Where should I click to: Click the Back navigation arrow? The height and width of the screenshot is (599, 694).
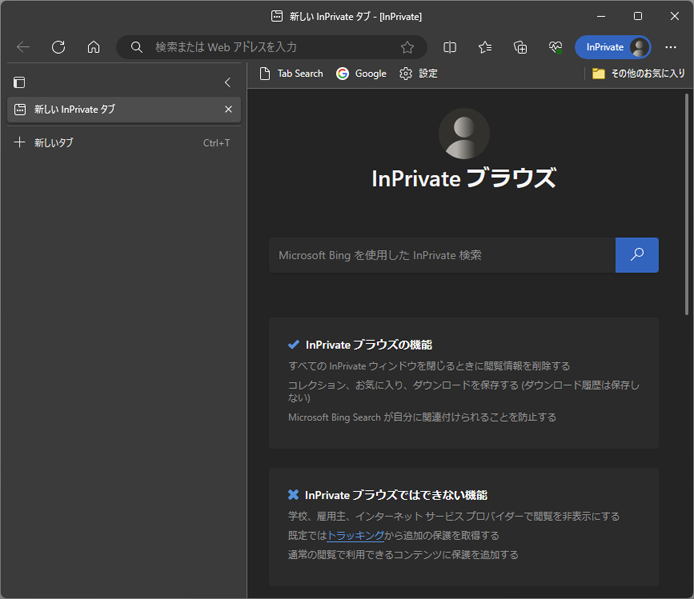[x=23, y=47]
